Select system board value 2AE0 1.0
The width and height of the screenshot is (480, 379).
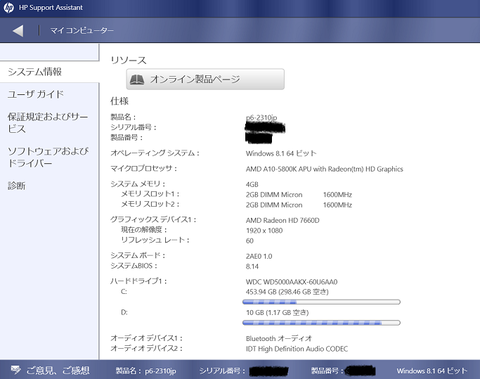tap(259, 256)
